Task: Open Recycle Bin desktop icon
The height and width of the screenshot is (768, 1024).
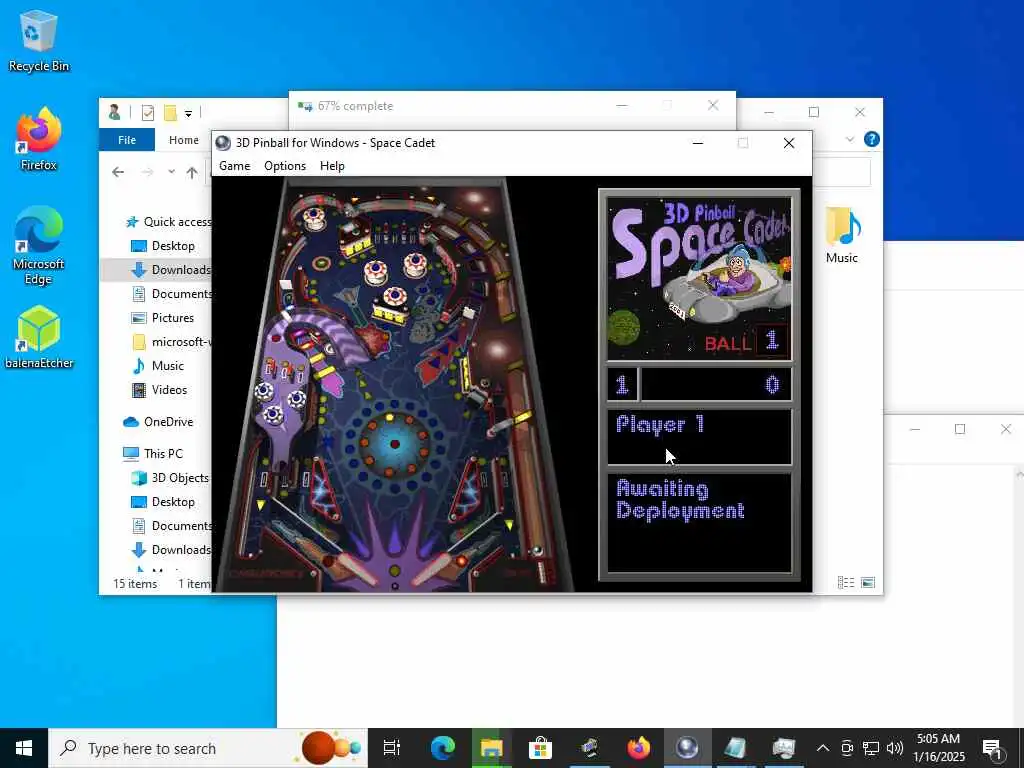Action: pos(39,40)
